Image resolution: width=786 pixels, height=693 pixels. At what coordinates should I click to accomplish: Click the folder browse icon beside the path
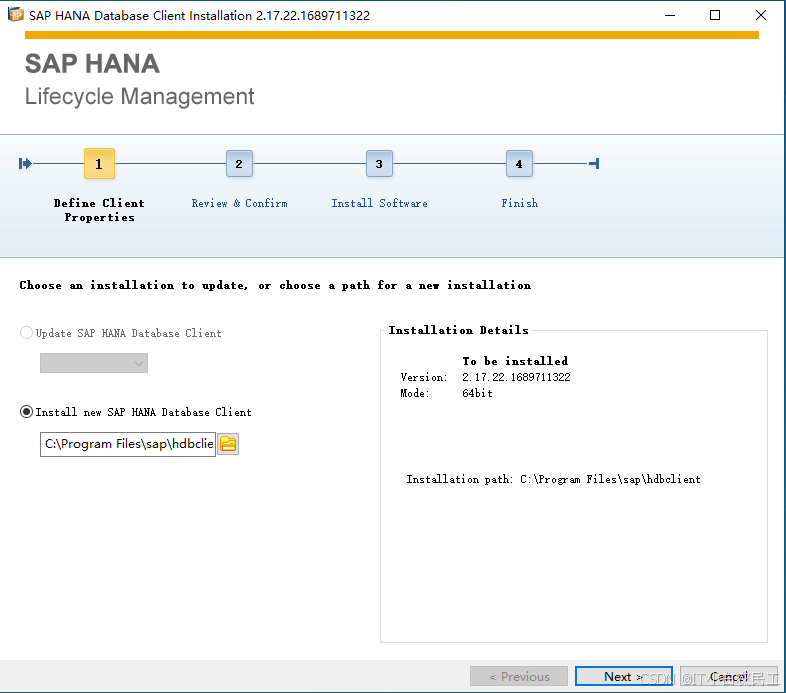pos(228,444)
